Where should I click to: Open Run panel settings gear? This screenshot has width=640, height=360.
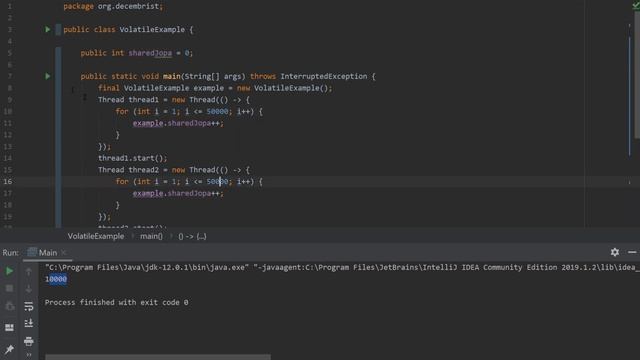tap(615, 252)
